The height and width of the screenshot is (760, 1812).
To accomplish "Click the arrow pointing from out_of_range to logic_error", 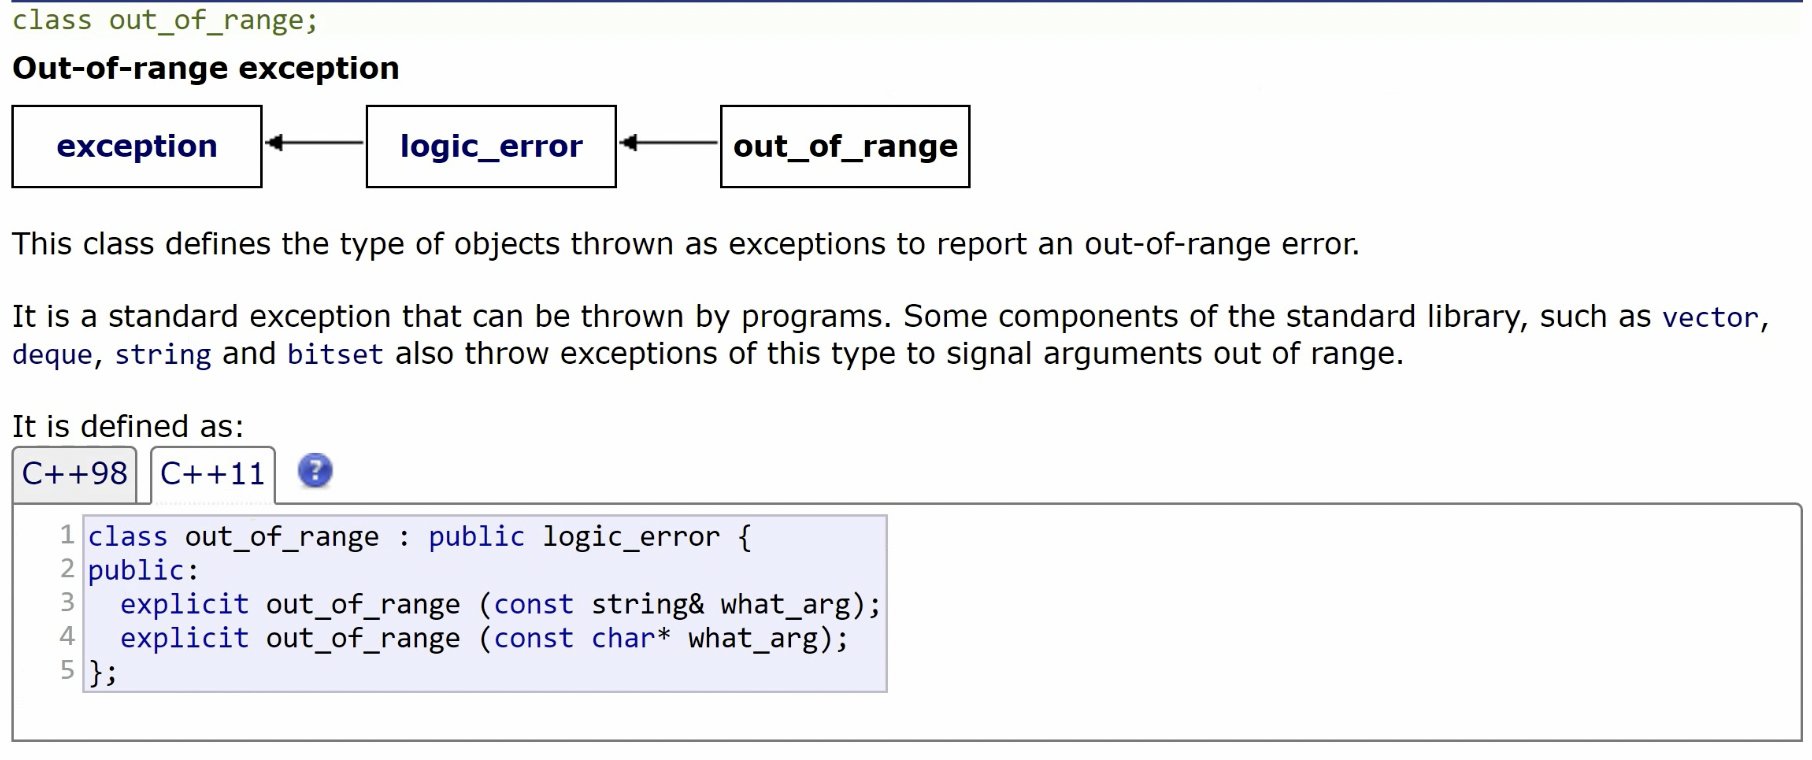I will coord(668,143).
